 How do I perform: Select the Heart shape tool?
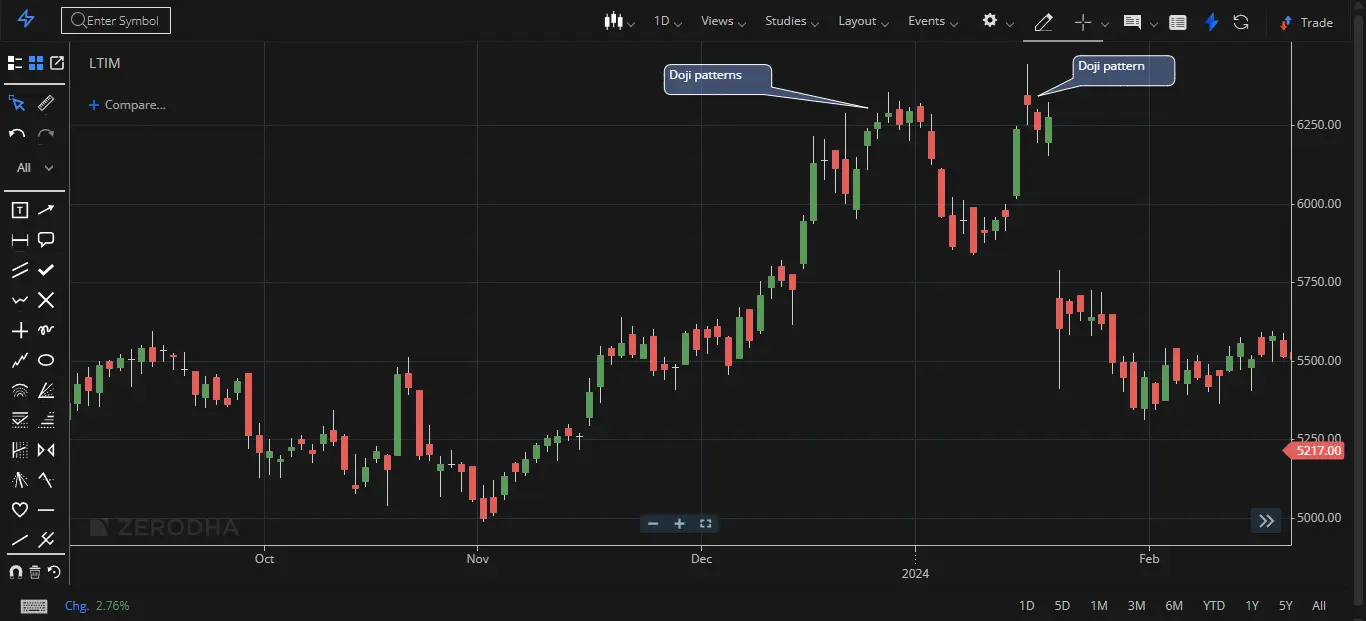tap(19, 510)
